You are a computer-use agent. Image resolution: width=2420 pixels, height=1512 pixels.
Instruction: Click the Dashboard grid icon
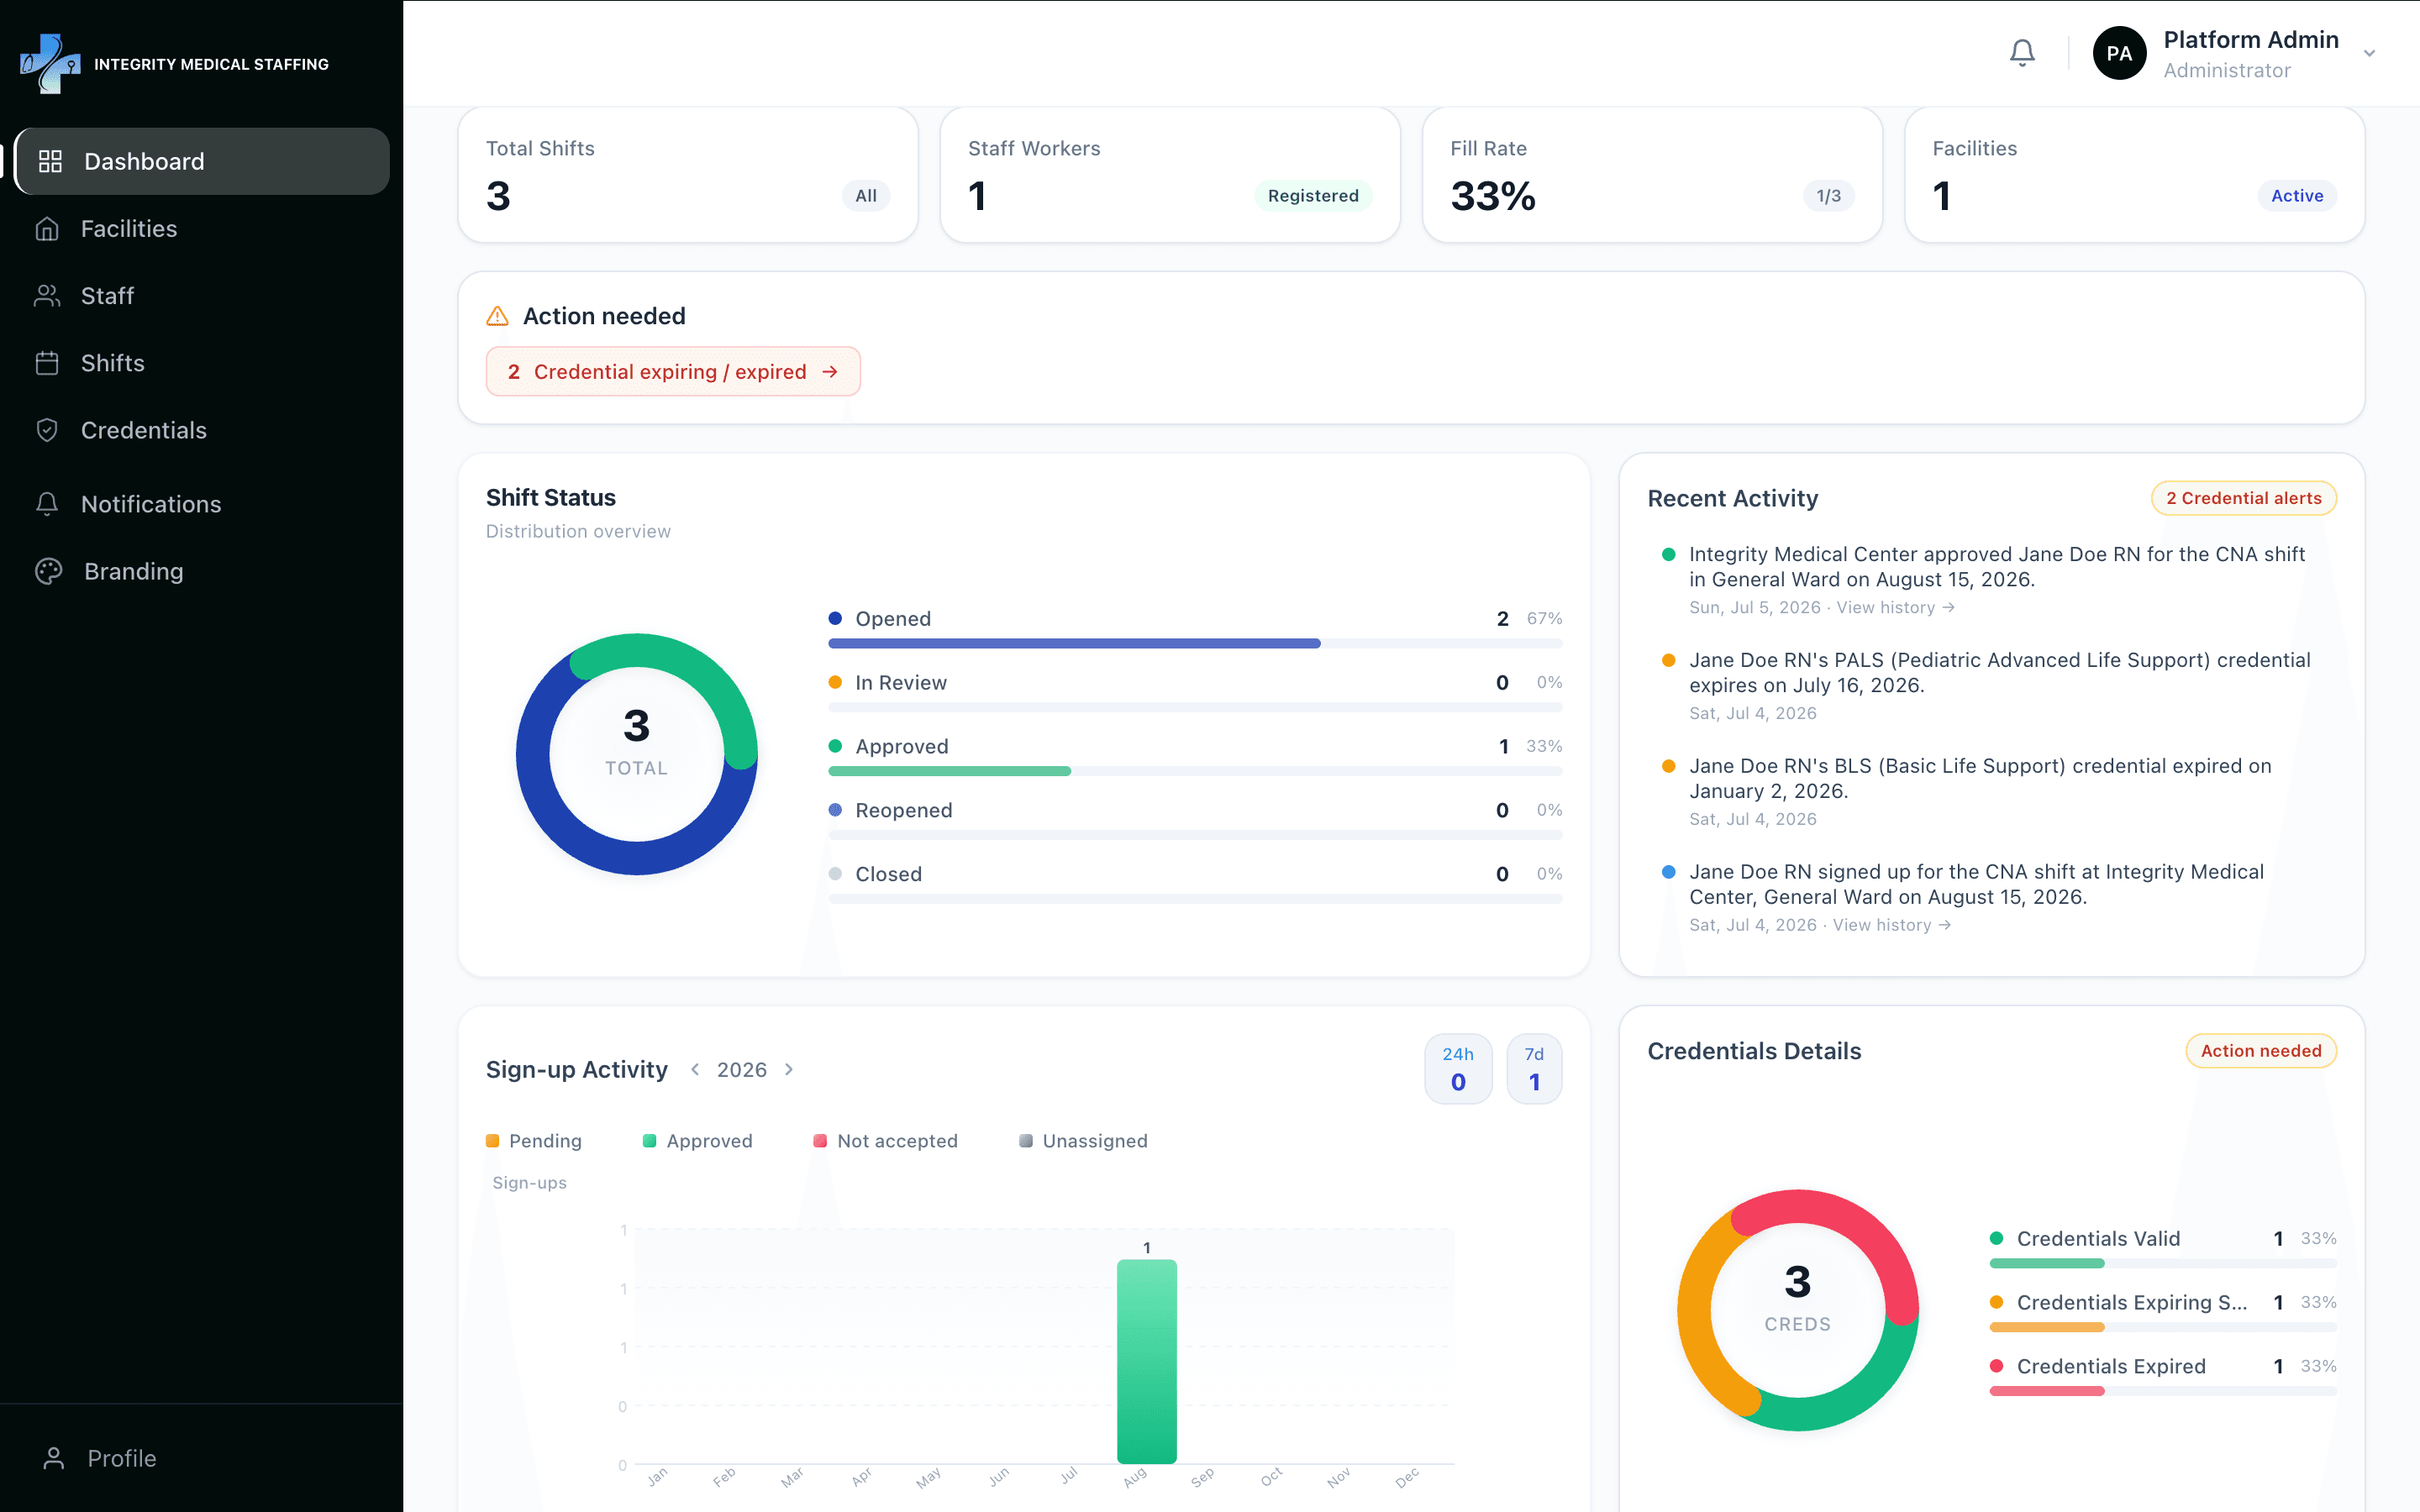point(50,161)
